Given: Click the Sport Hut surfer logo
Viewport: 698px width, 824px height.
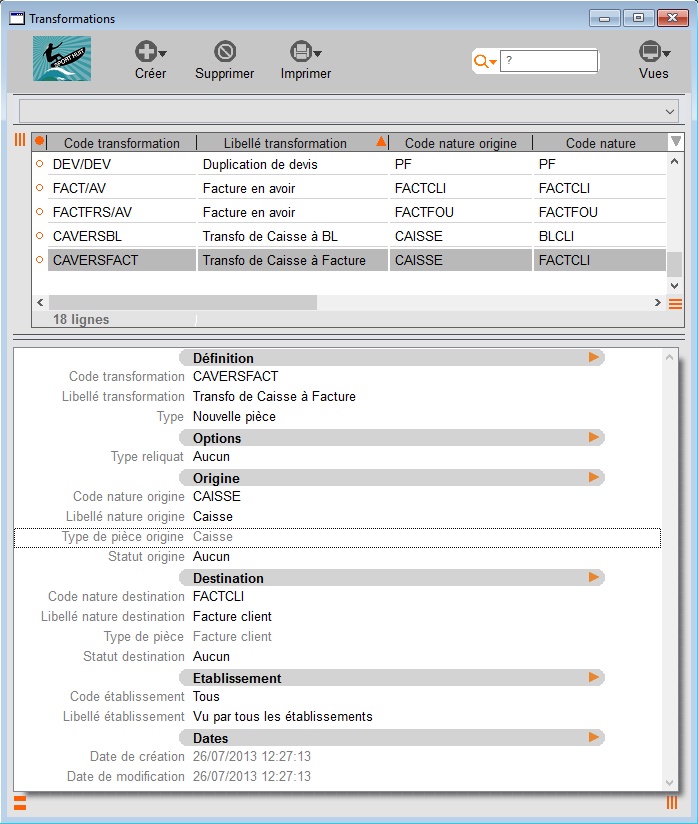Looking at the screenshot, I should [62, 58].
